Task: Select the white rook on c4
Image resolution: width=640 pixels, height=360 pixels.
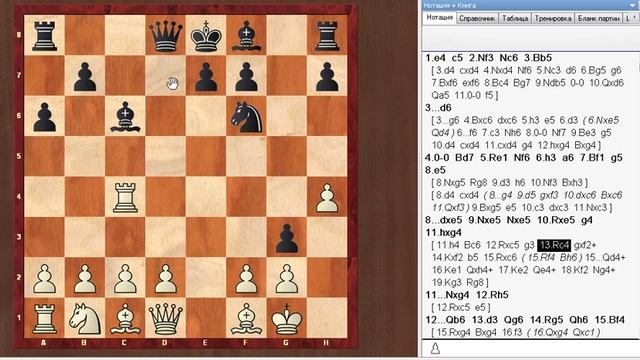Action: (x=125, y=198)
